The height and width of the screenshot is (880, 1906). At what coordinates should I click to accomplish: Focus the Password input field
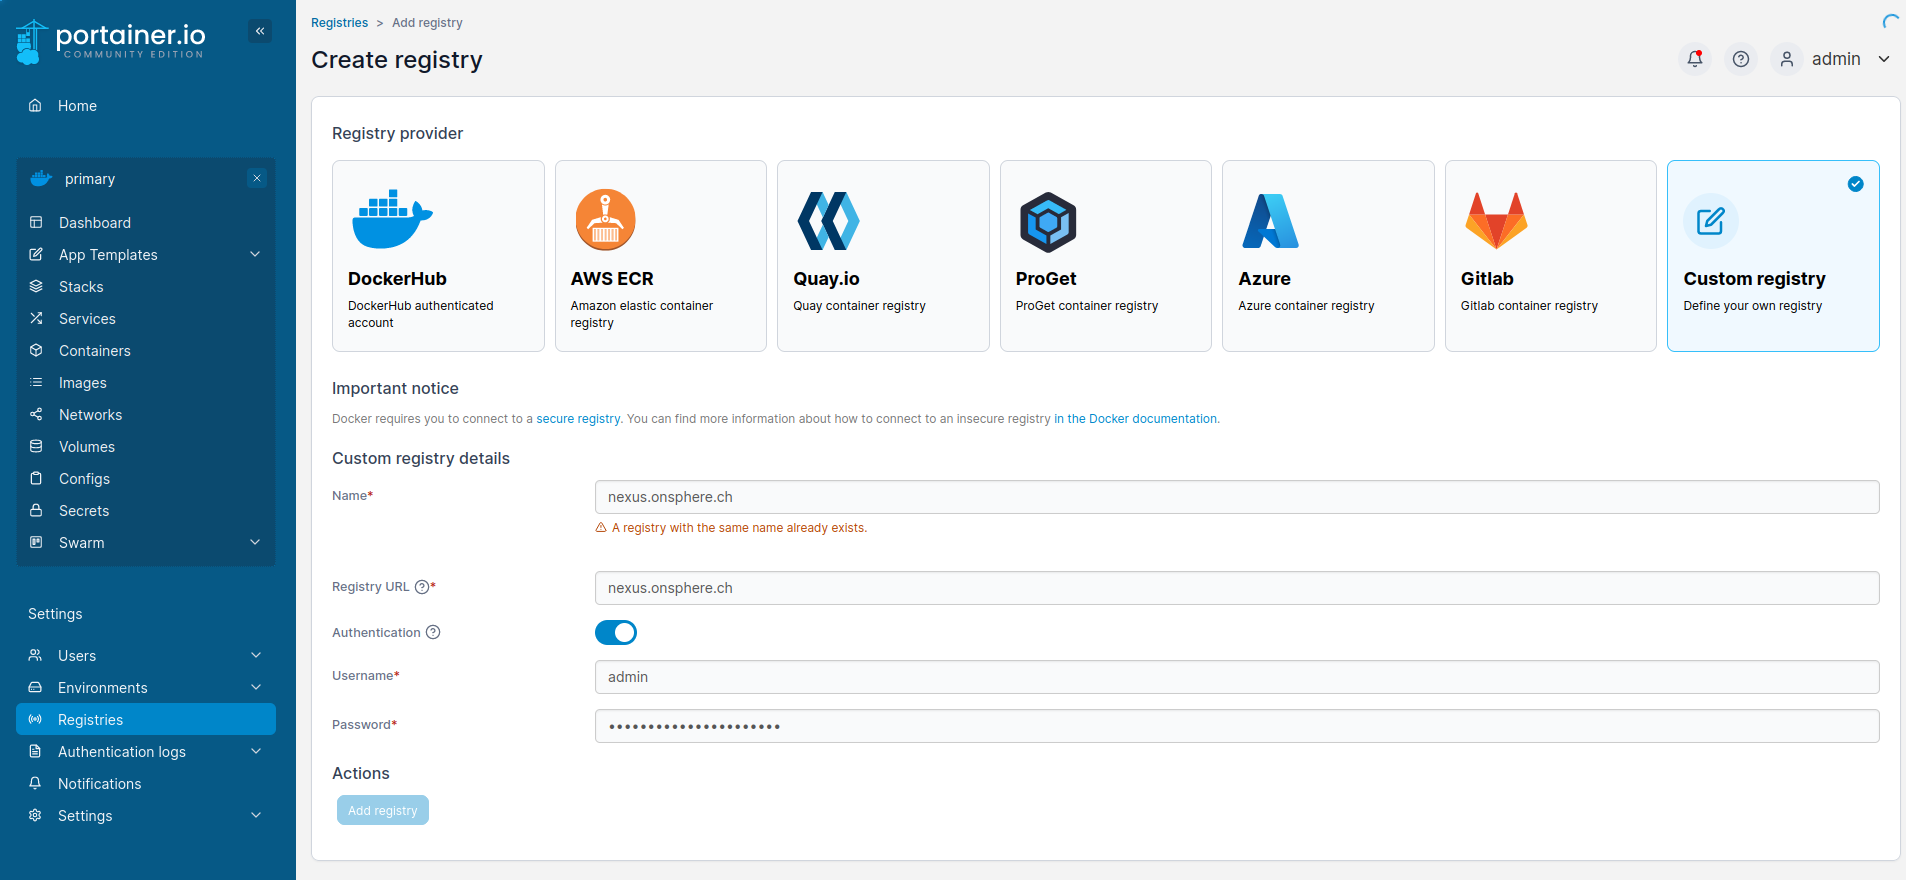tap(1237, 726)
